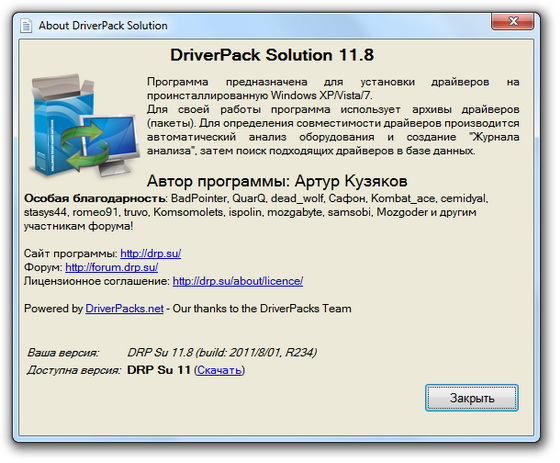560x463 pixels.
Task: Click the Закрыть button
Action: pos(471,398)
